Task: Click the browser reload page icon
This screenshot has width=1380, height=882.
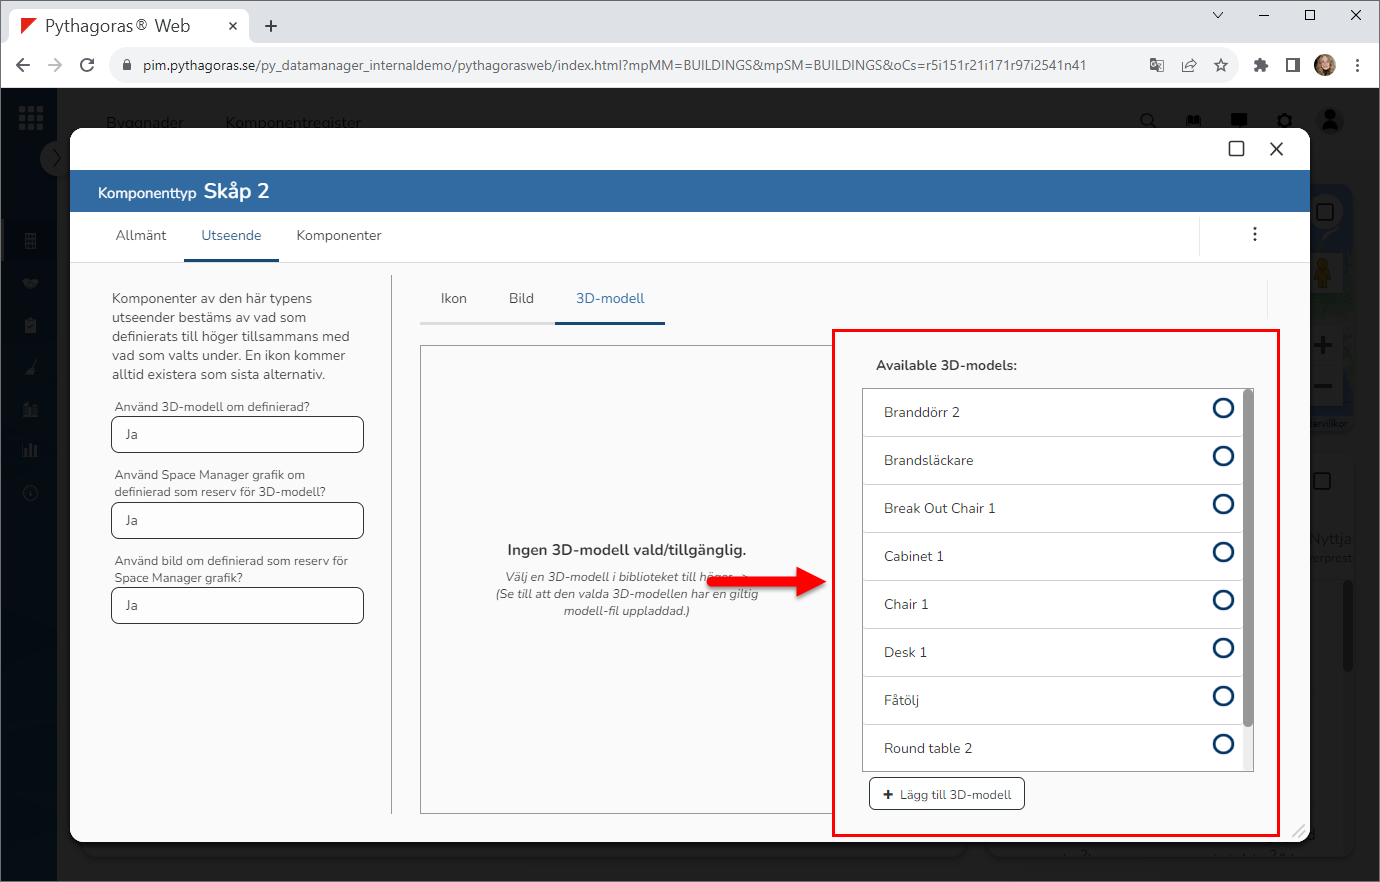Action: tap(87, 65)
